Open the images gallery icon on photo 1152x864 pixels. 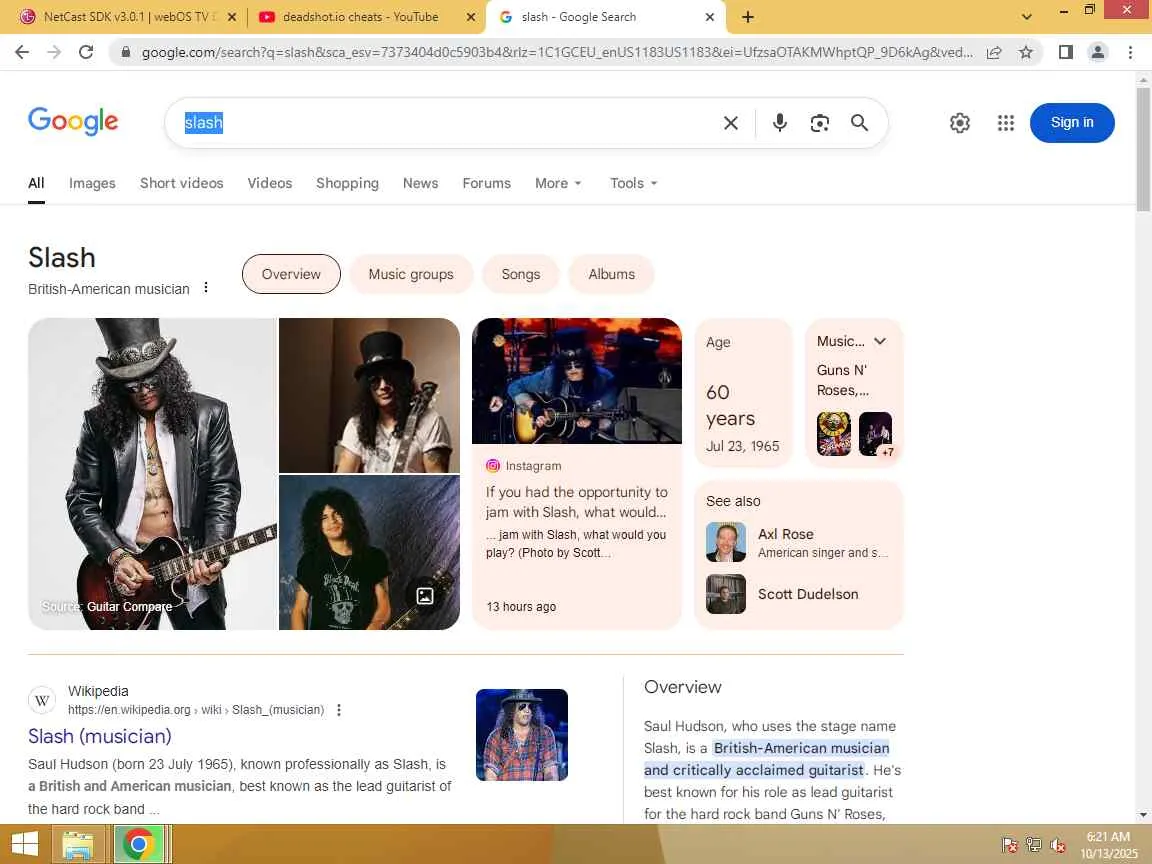pos(425,596)
